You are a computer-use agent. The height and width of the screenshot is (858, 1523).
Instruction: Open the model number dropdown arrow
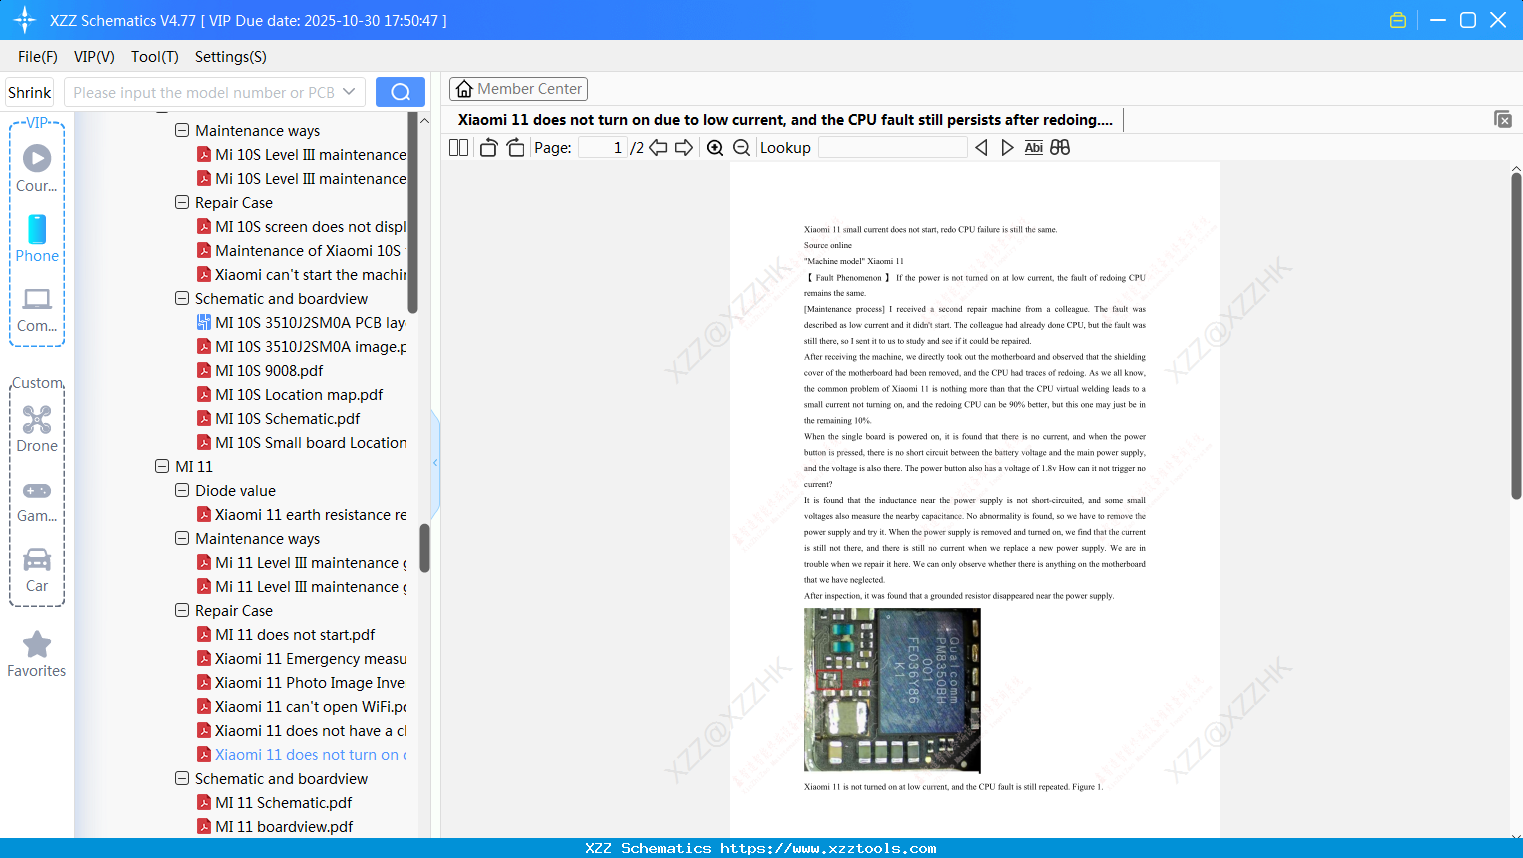click(349, 92)
